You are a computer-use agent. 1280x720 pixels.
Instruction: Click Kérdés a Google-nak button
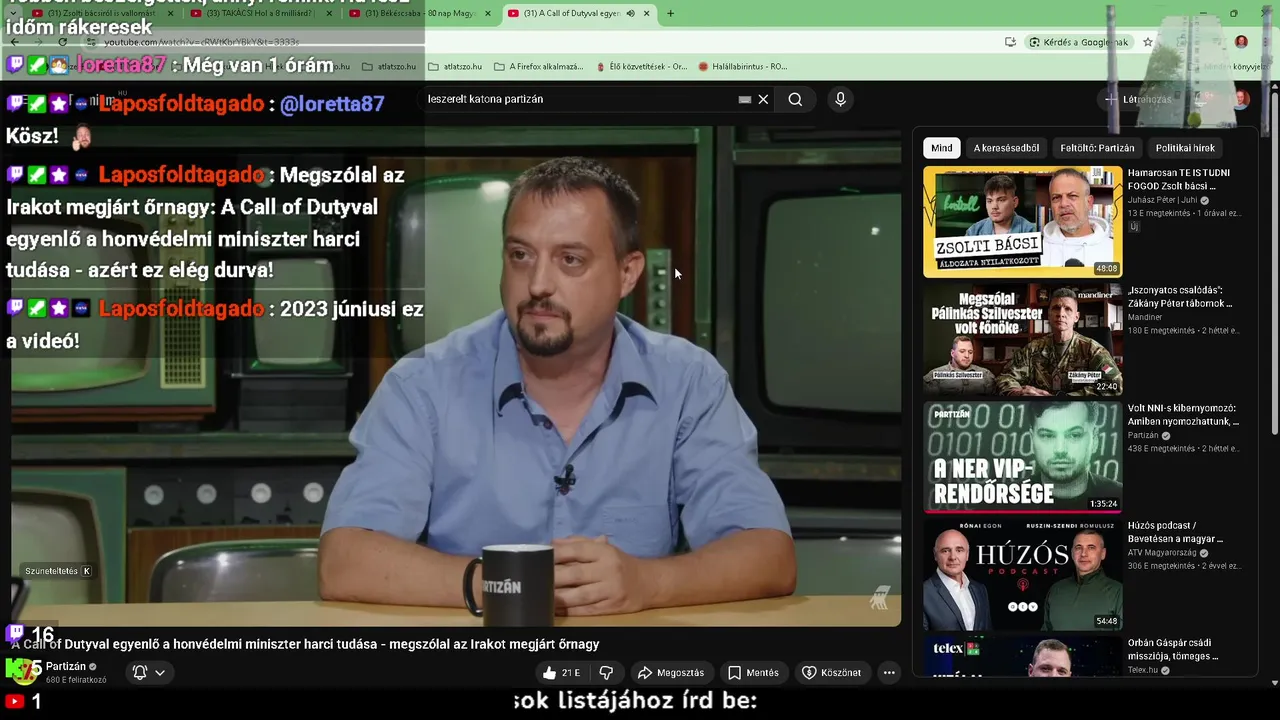[1079, 42]
